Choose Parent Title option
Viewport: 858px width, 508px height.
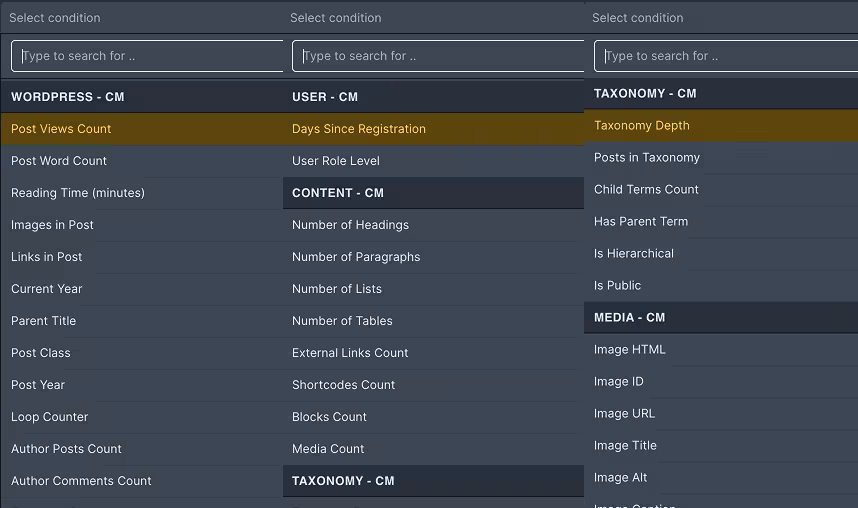tap(142, 321)
